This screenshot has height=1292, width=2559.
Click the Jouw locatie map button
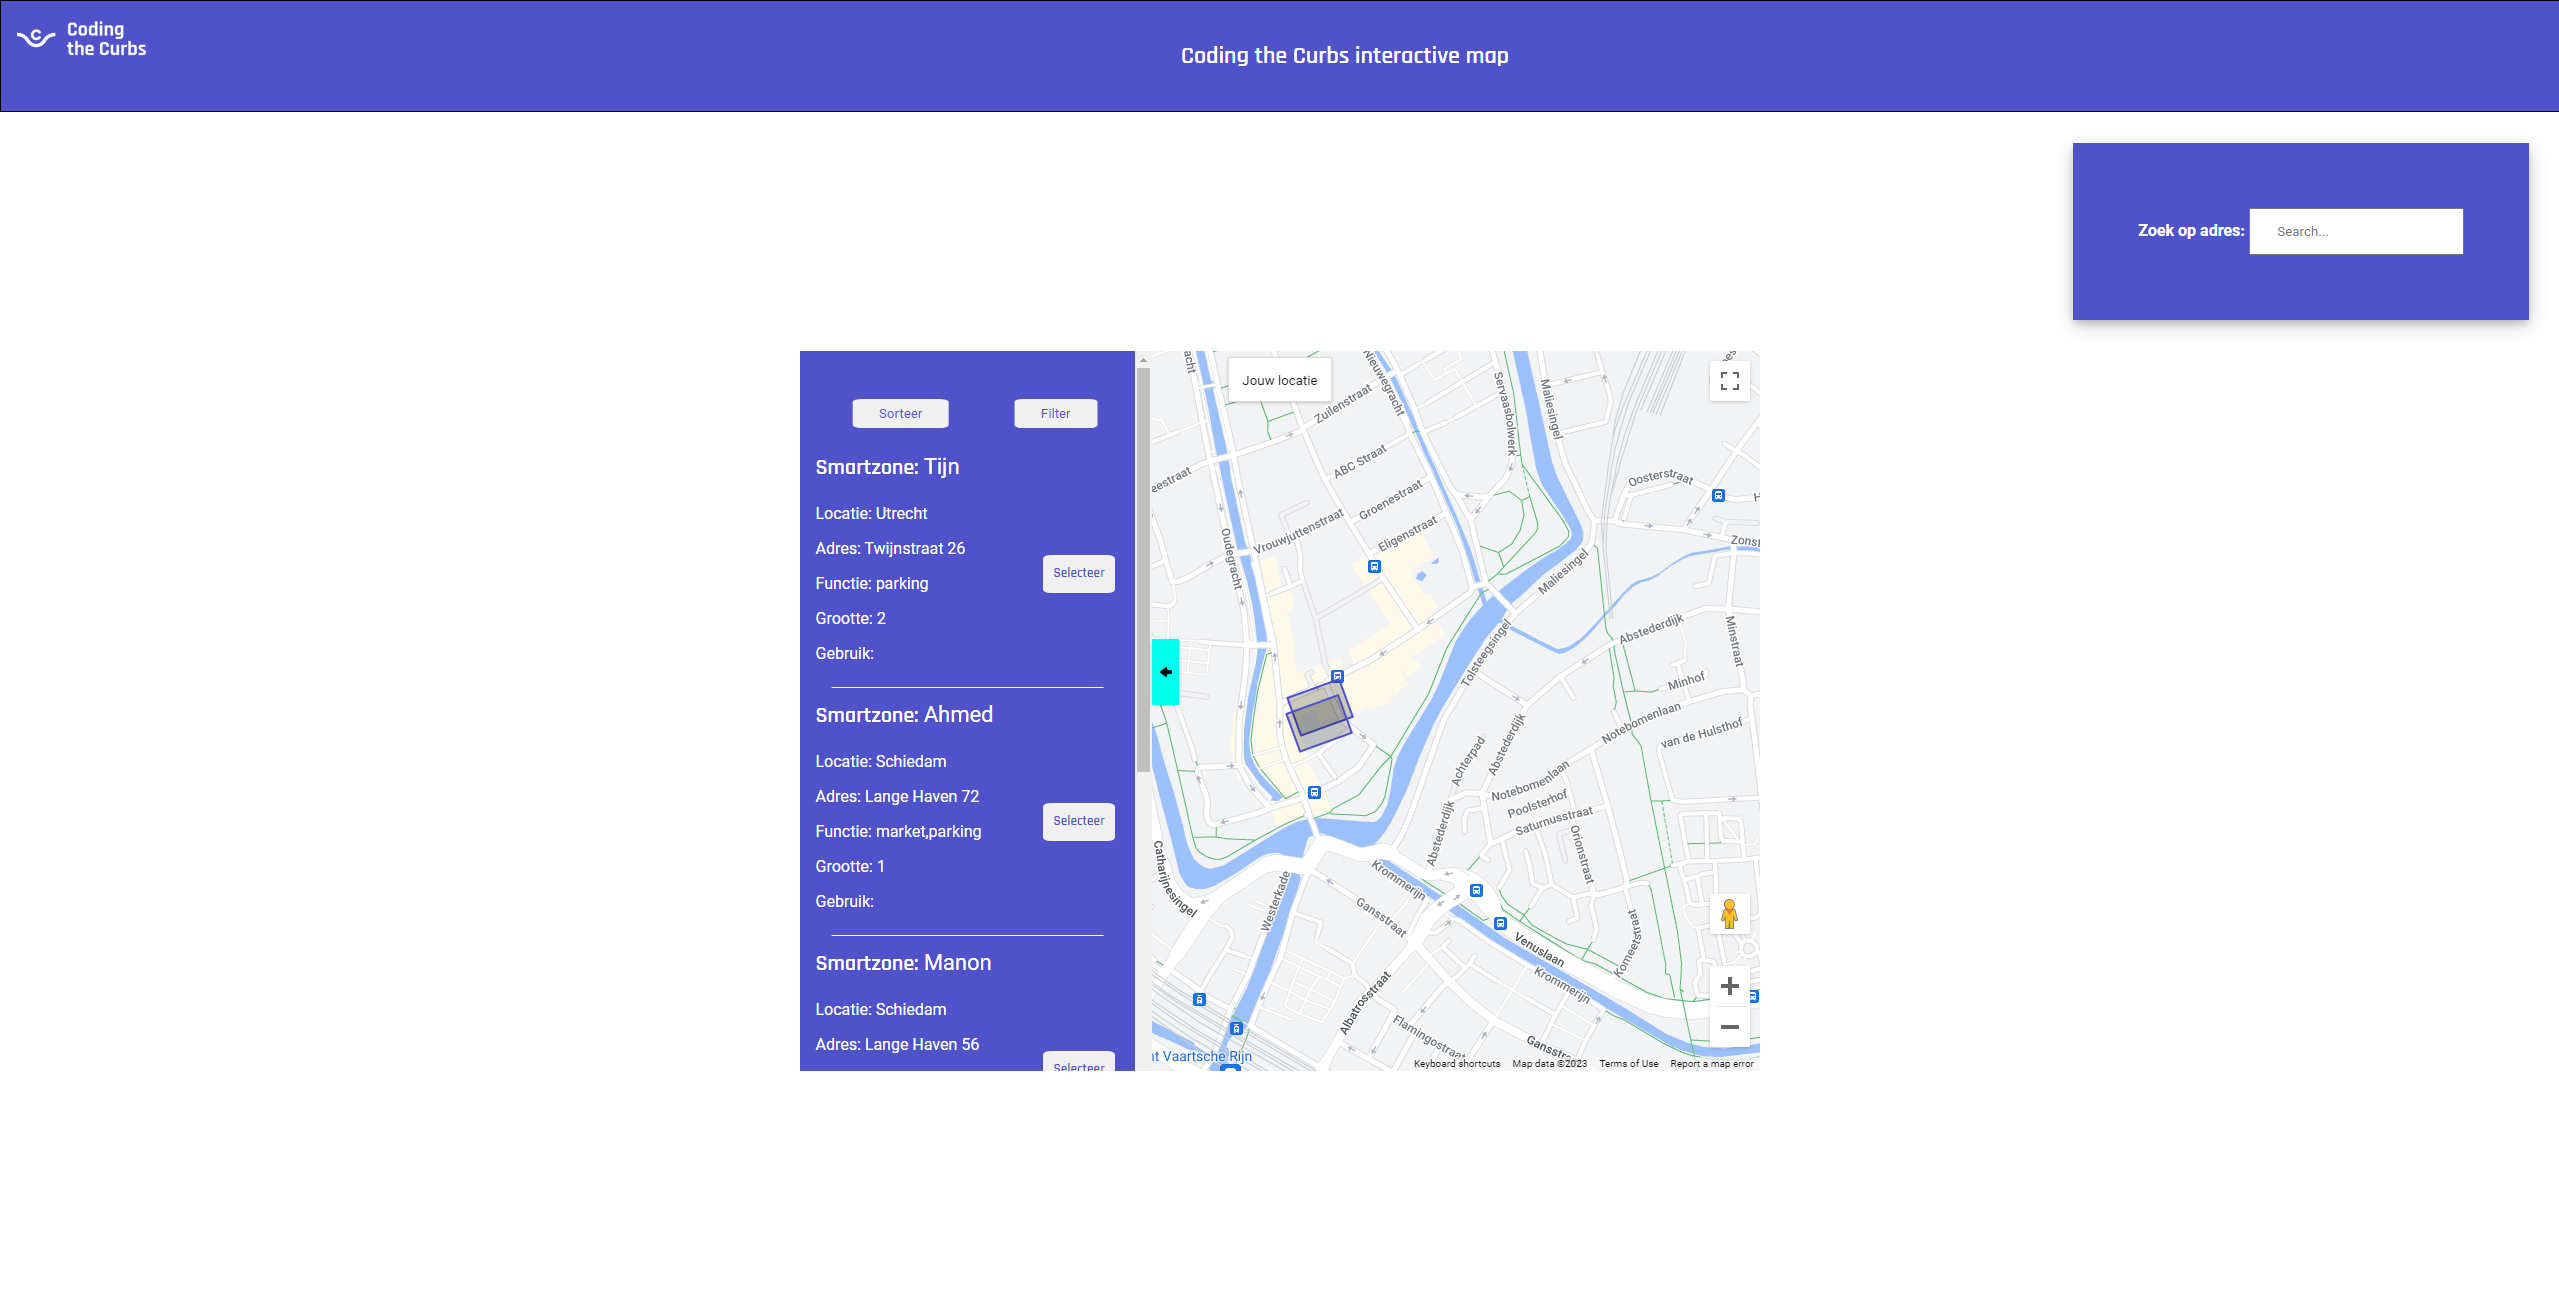[1279, 381]
